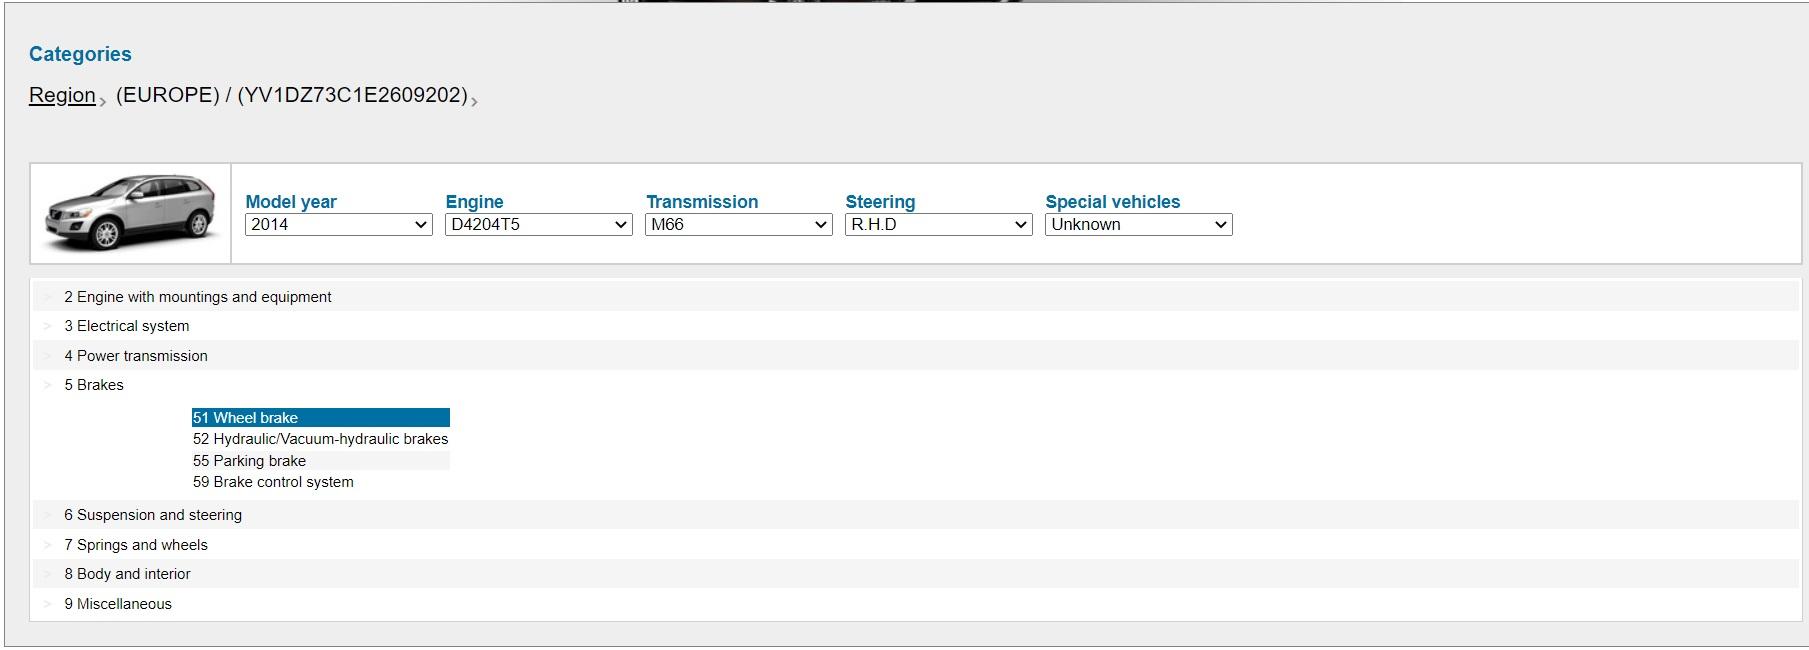Click the Model year label

click(291, 202)
